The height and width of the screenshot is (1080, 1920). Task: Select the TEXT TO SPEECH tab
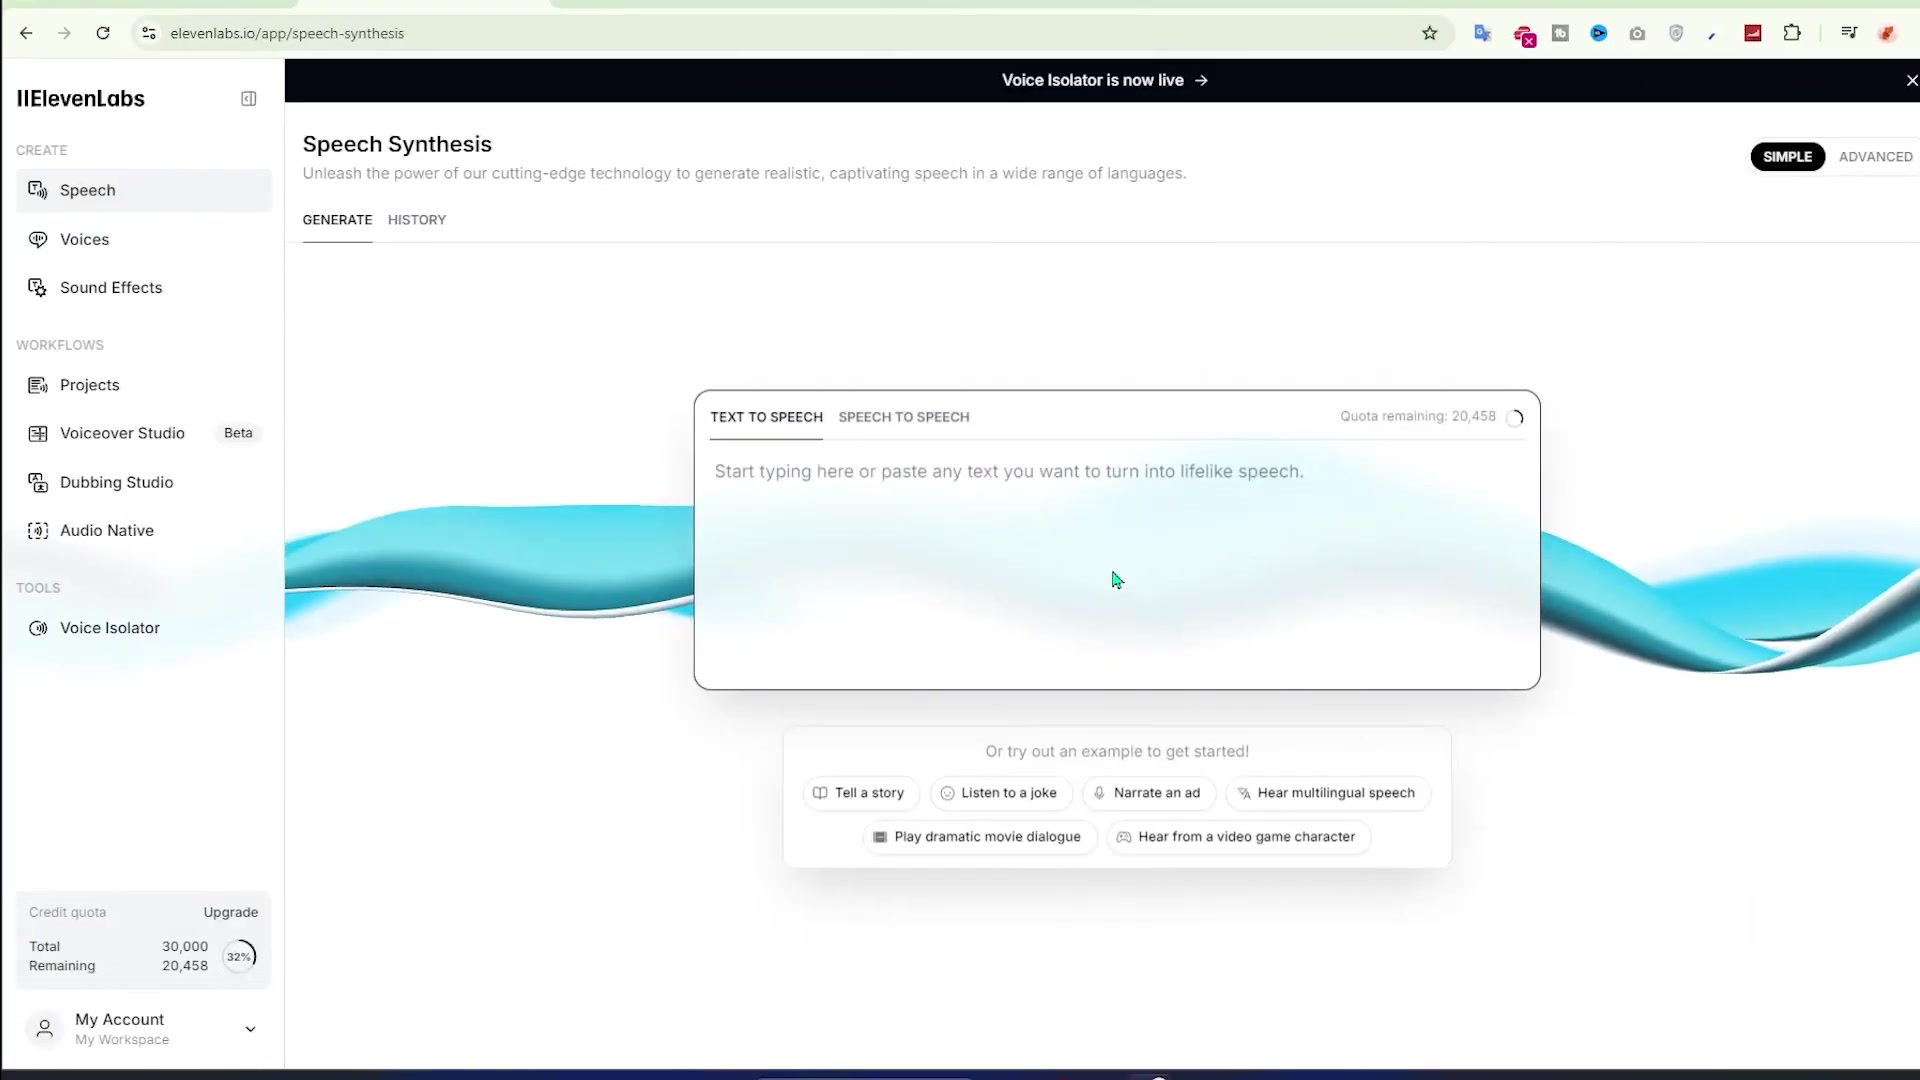point(766,417)
